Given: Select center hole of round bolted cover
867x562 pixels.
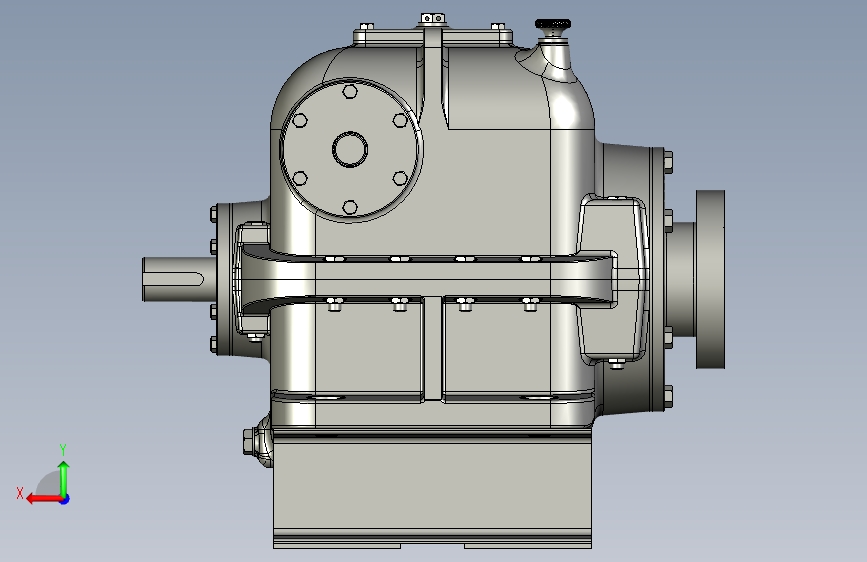Looking at the screenshot, I should 350,149.
